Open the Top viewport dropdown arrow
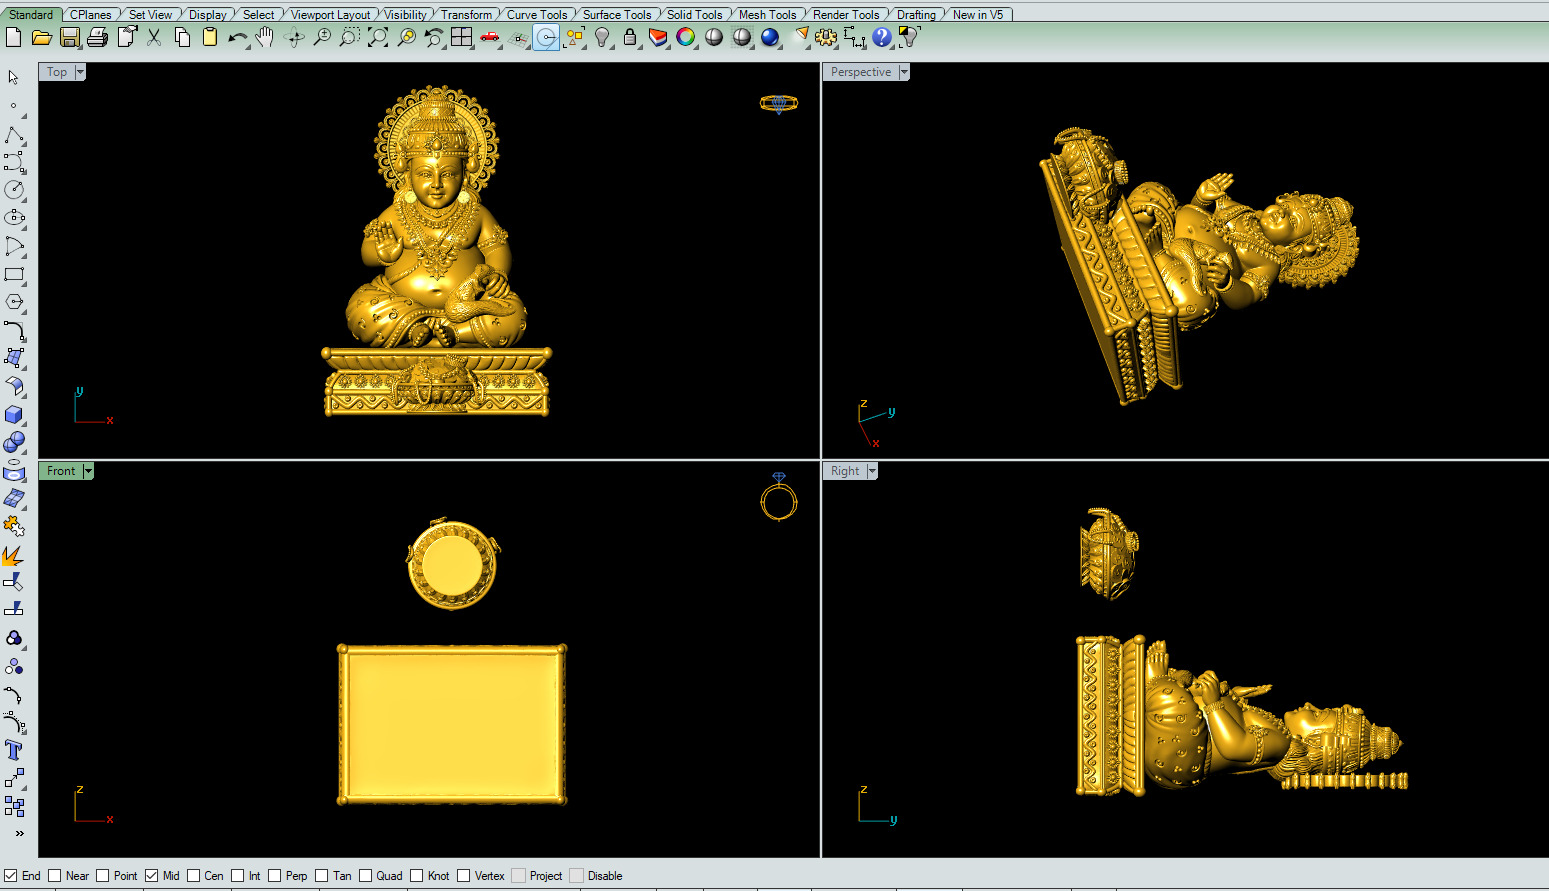Viewport: 1549px width, 891px height. tap(80, 72)
